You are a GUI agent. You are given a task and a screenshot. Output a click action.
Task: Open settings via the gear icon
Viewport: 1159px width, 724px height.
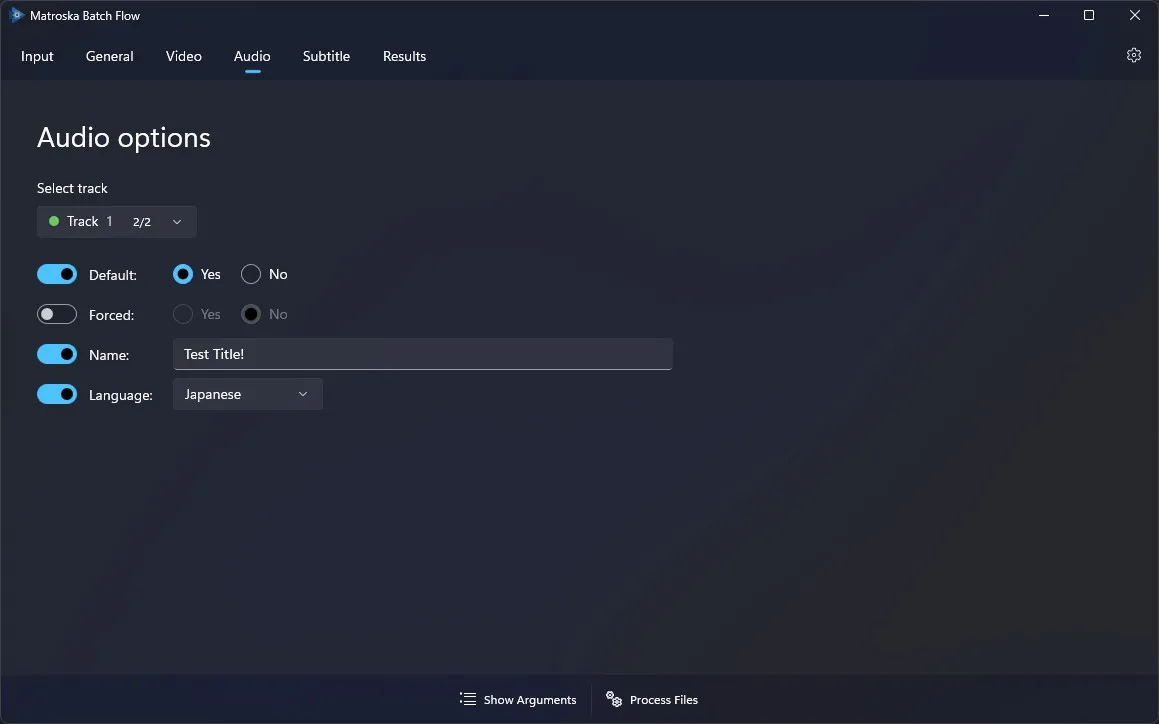1133,55
